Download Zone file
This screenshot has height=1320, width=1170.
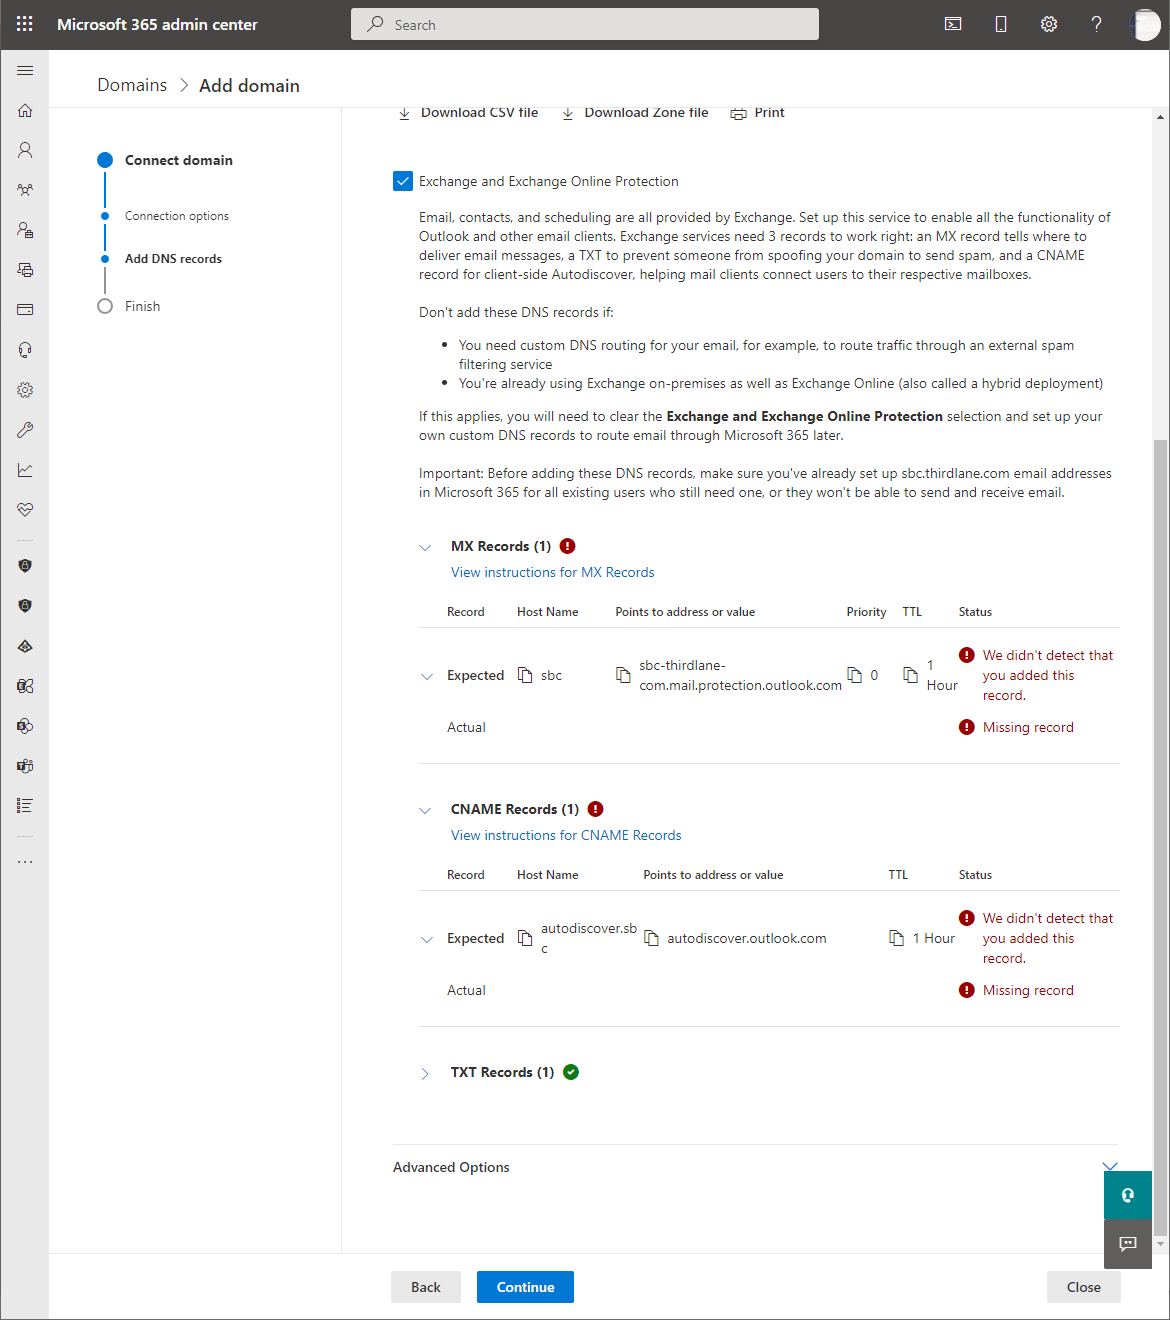click(634, 113)
